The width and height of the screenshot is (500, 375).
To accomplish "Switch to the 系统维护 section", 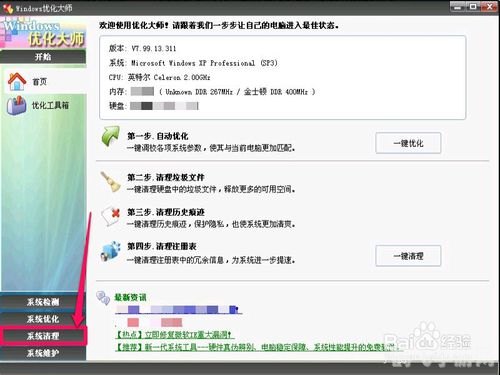I will (x=43, y=353).
